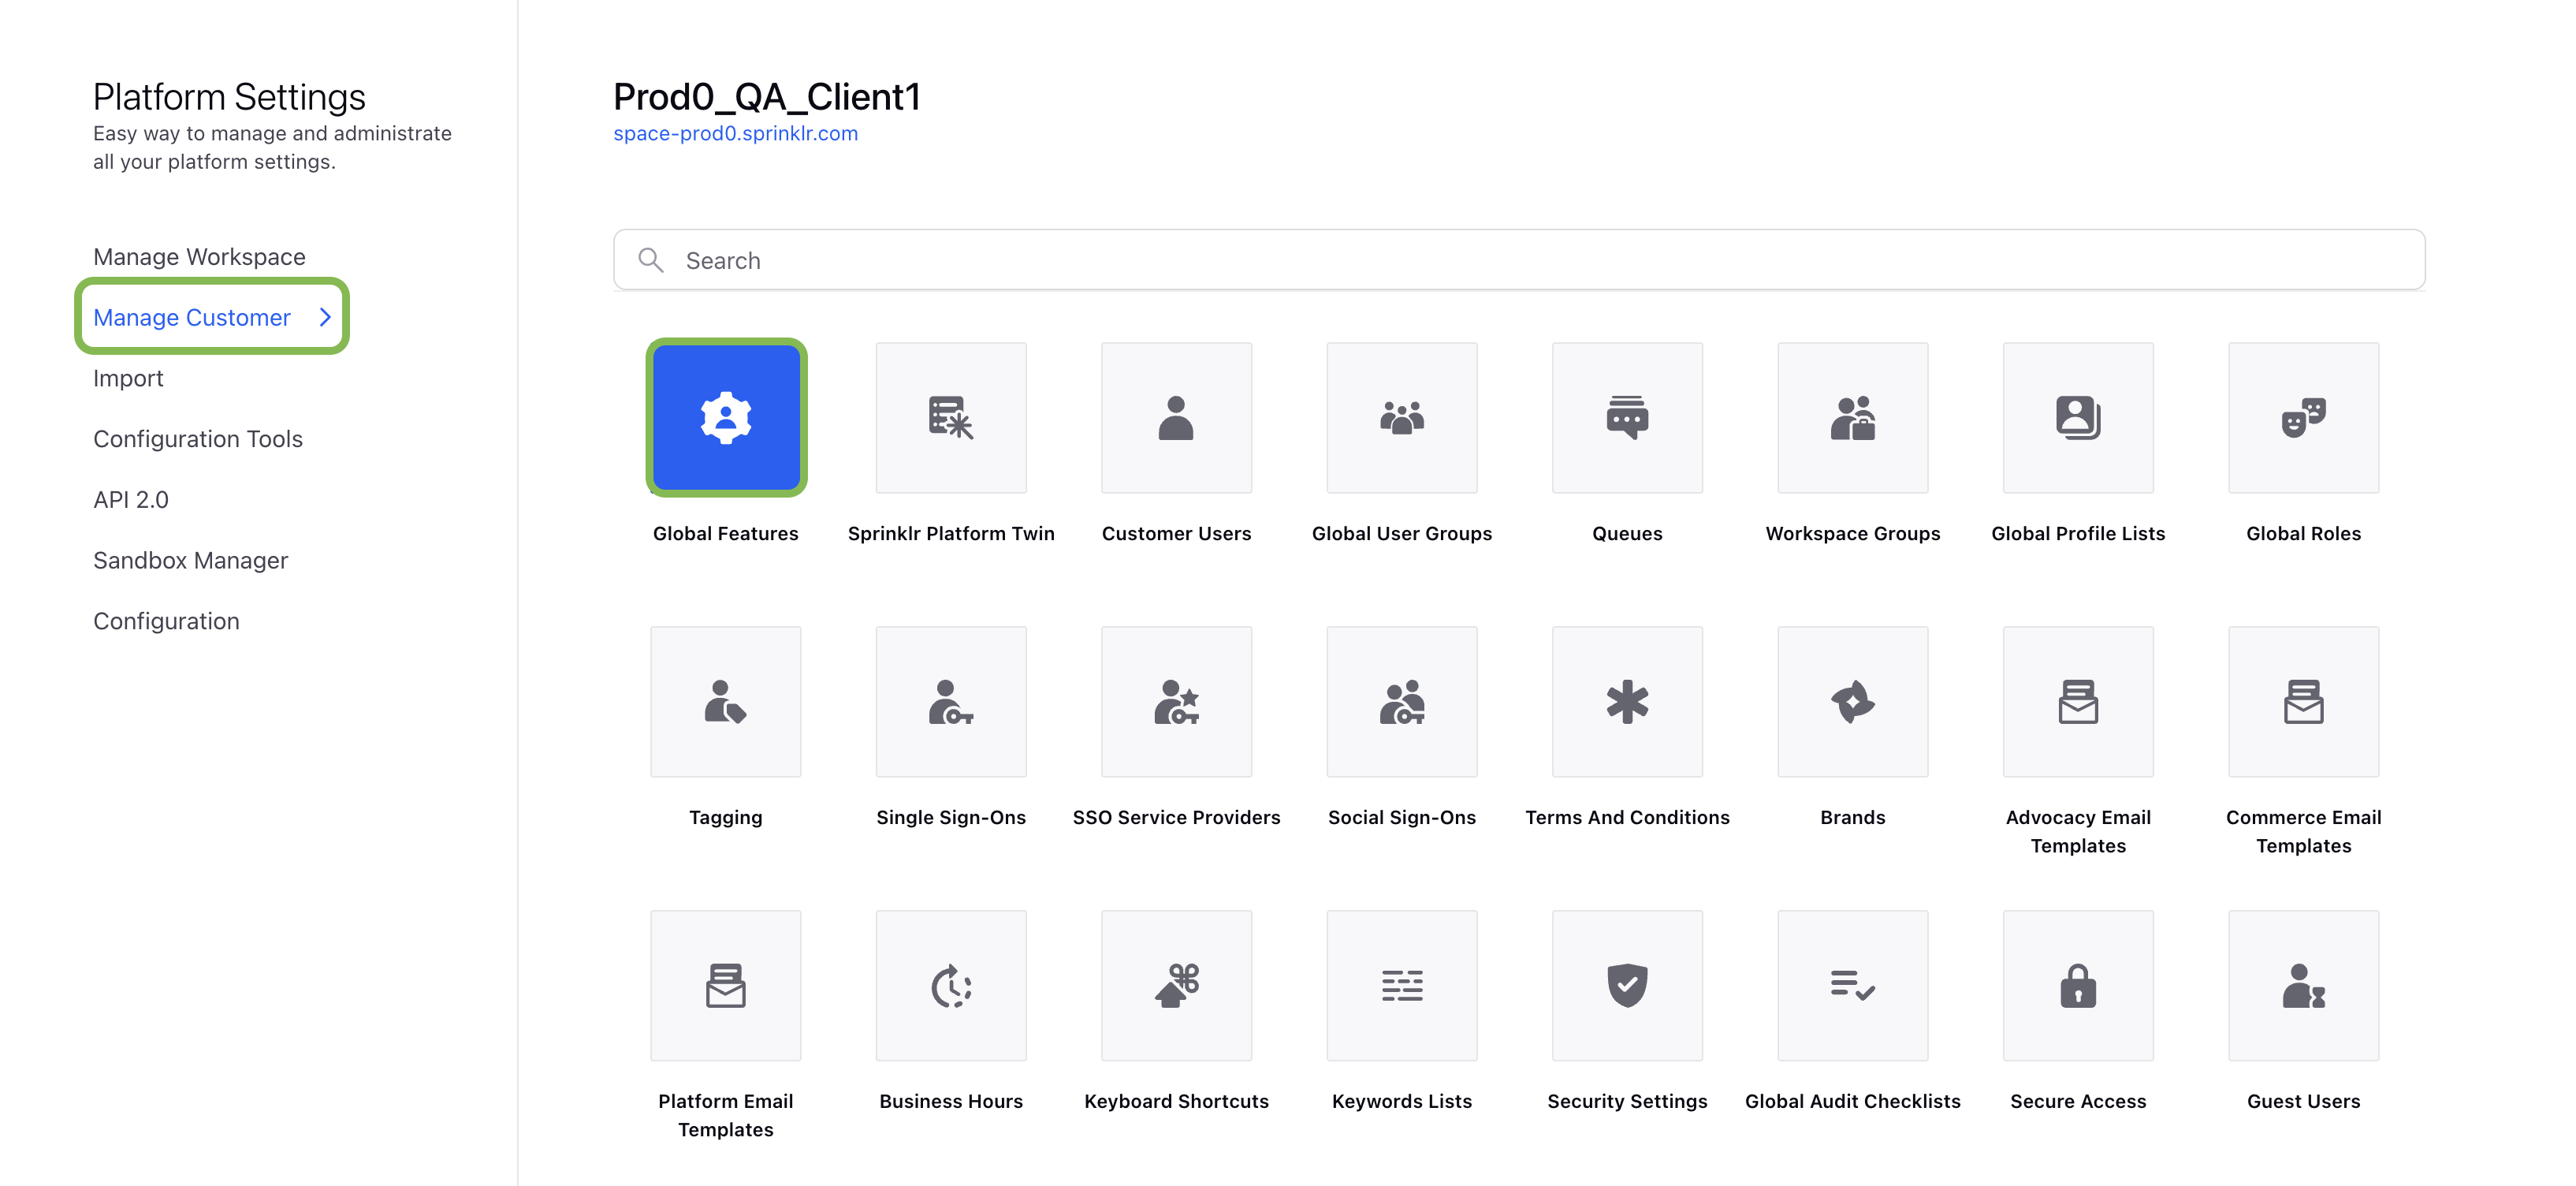Open the Queues tile
The height and width of the screenshot is (1186, 2576).
(1627, 417)
